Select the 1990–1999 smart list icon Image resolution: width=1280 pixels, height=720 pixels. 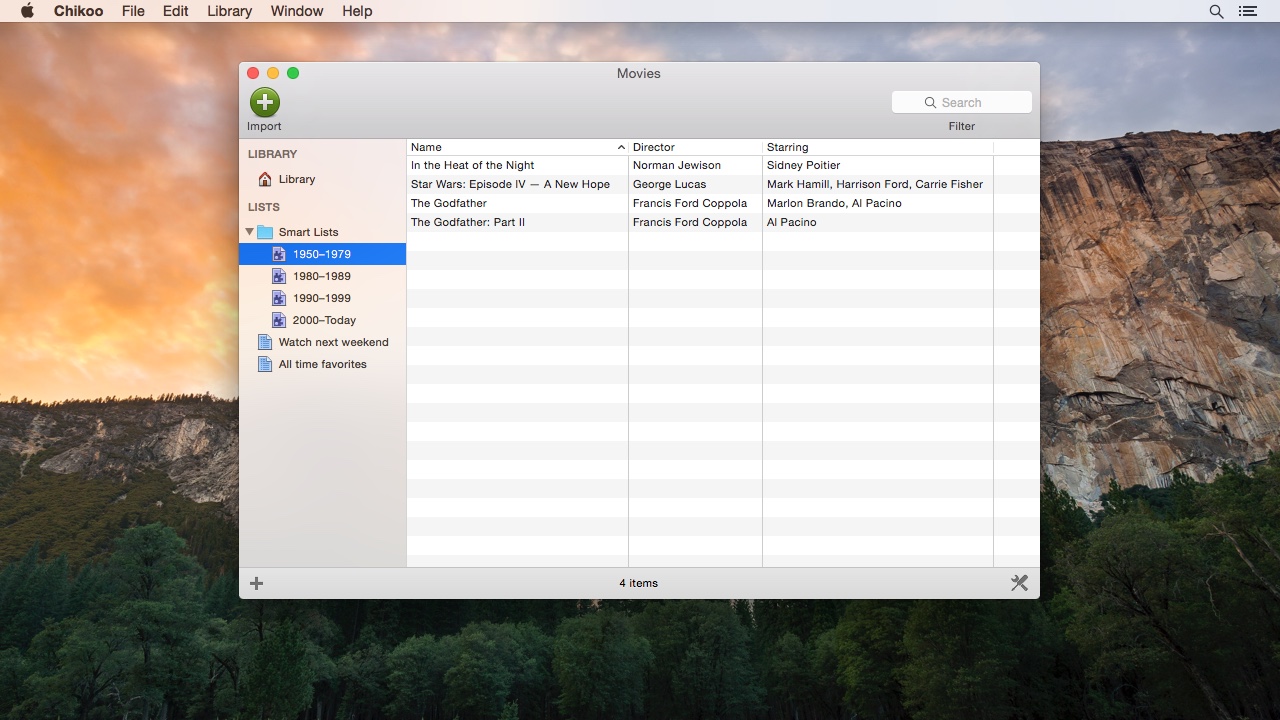[x=278, y=298]
